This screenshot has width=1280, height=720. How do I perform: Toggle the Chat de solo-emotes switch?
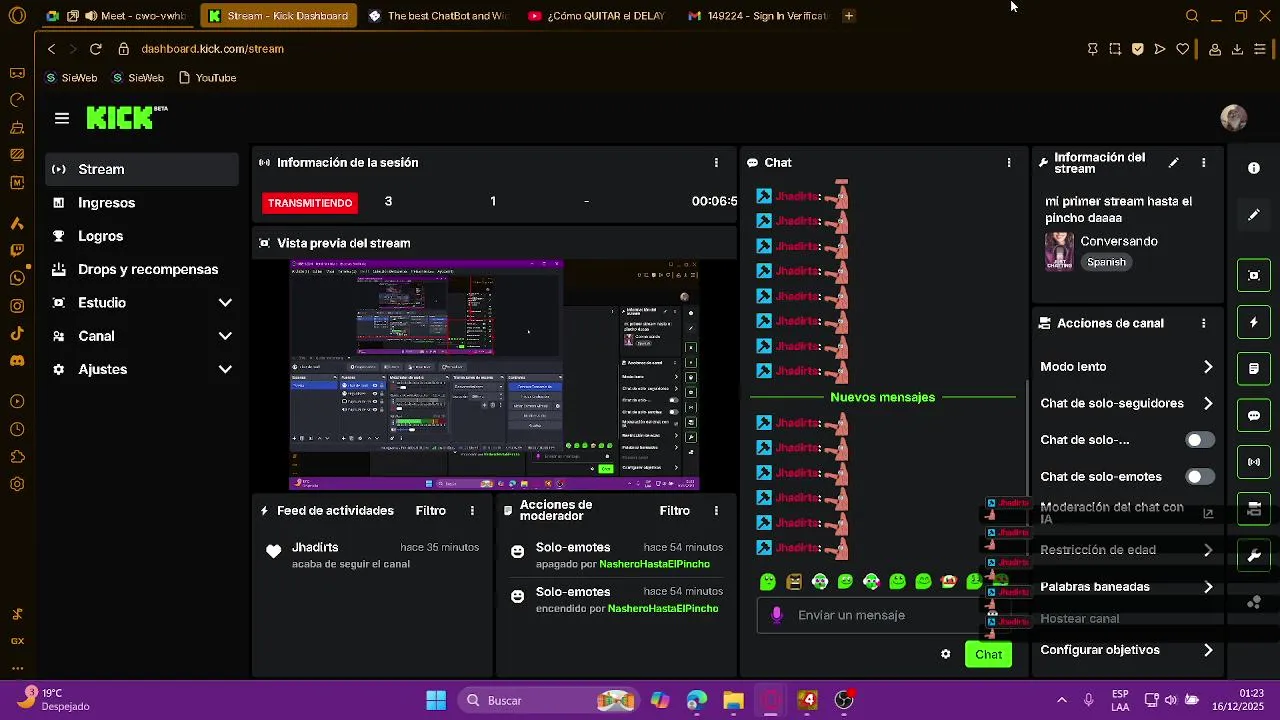[1199, 477]
